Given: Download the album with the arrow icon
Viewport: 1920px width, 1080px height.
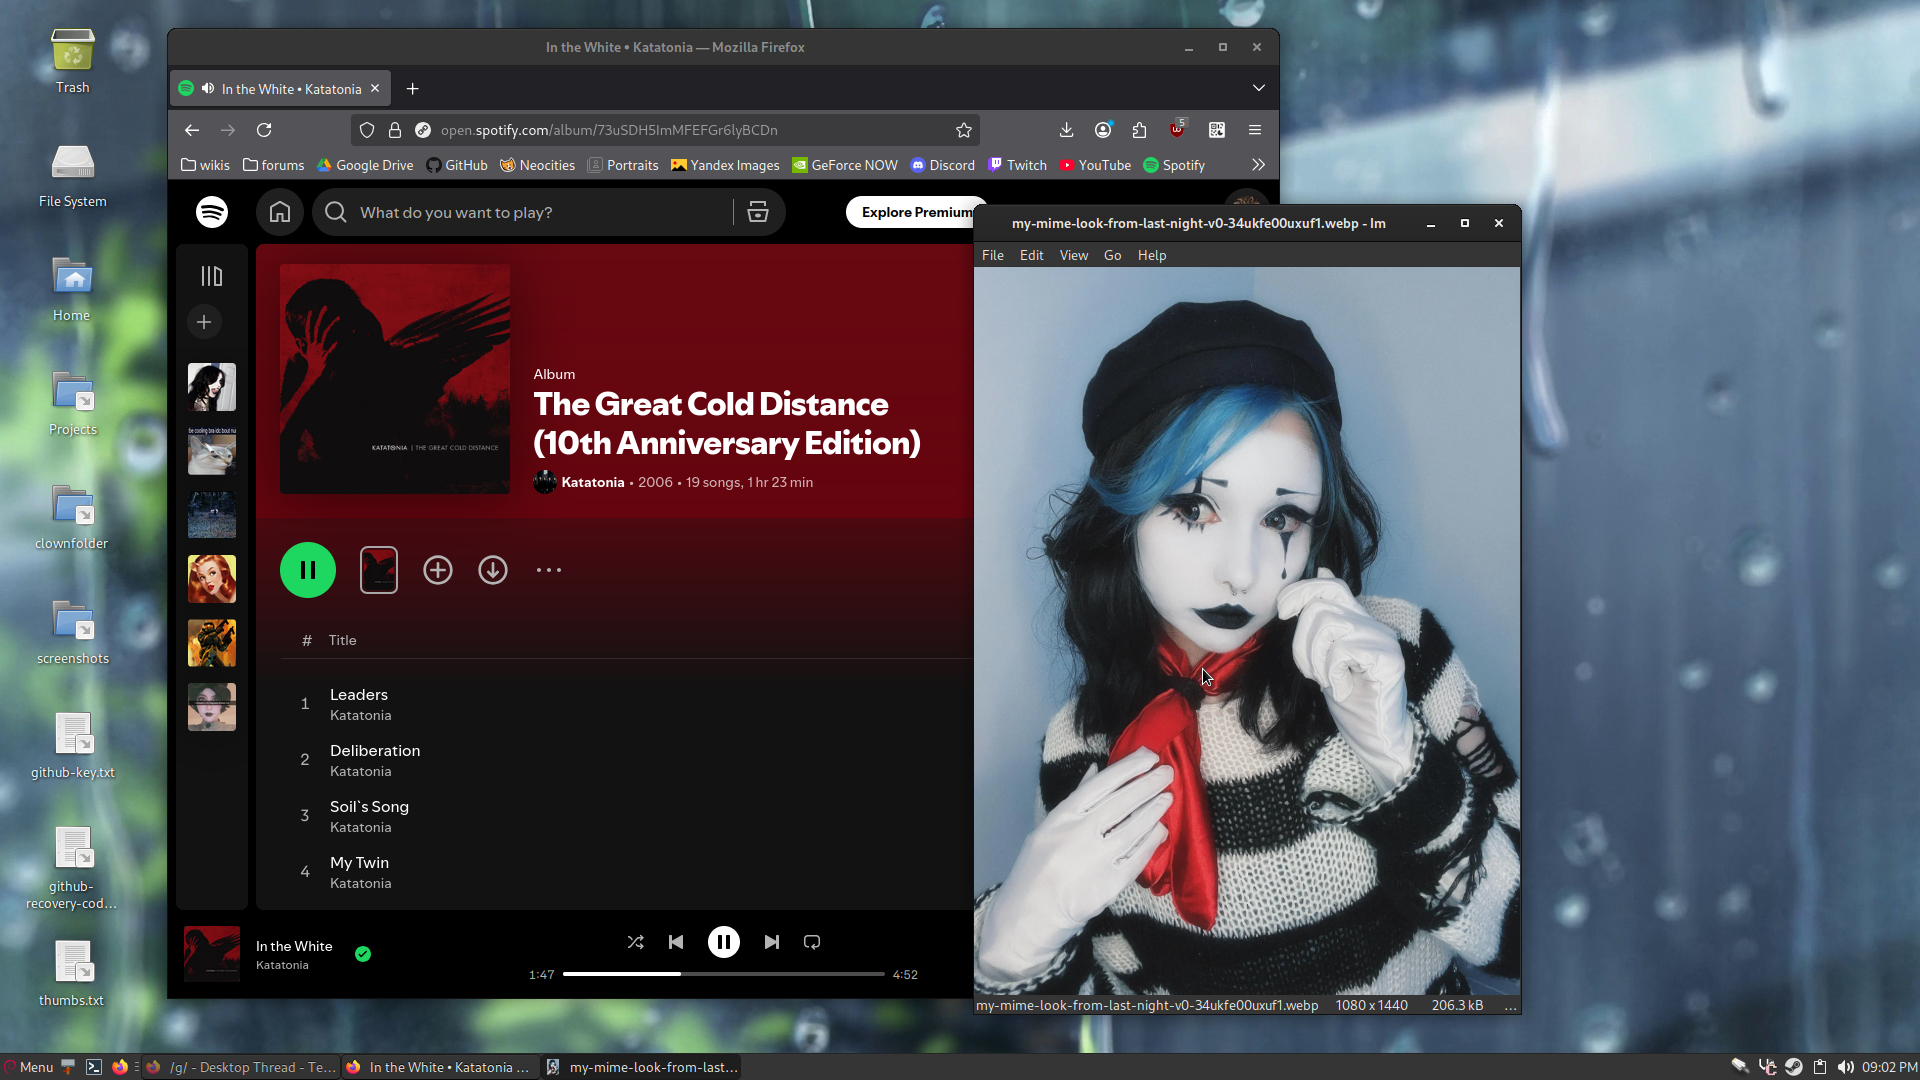Looking at the screenshot, I should coord(492,570).
